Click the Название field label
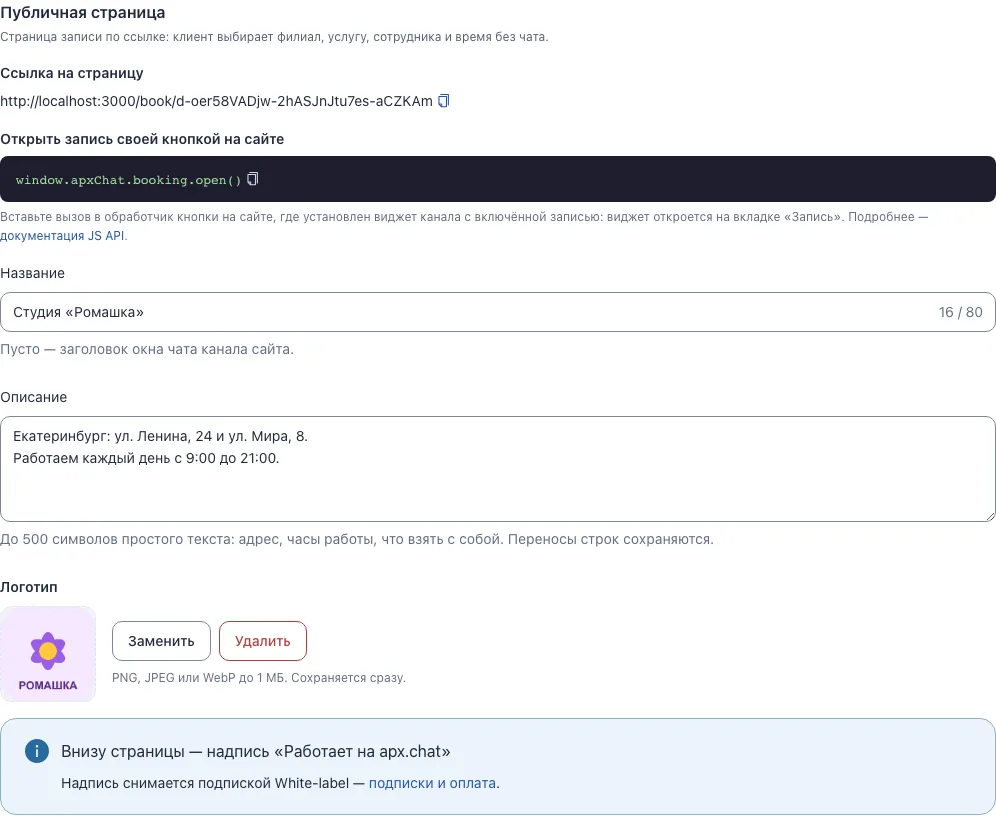Screen dimensions: 996x816 point(32,273)
